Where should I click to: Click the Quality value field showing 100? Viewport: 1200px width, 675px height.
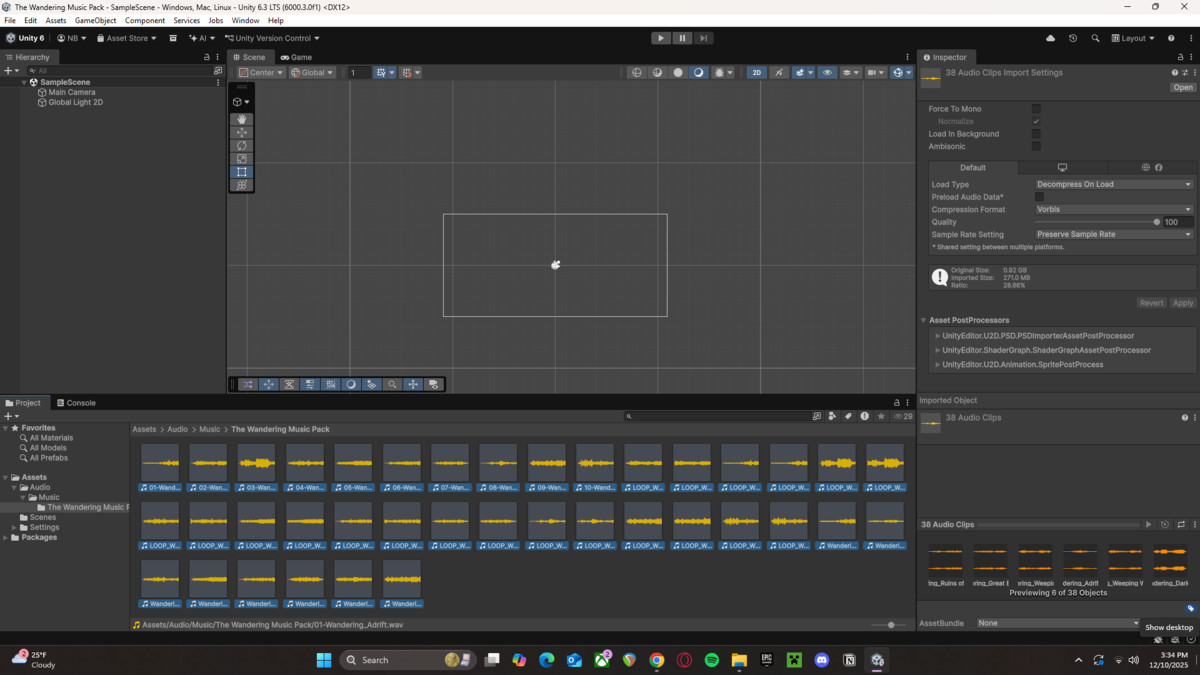point(1178,222)
